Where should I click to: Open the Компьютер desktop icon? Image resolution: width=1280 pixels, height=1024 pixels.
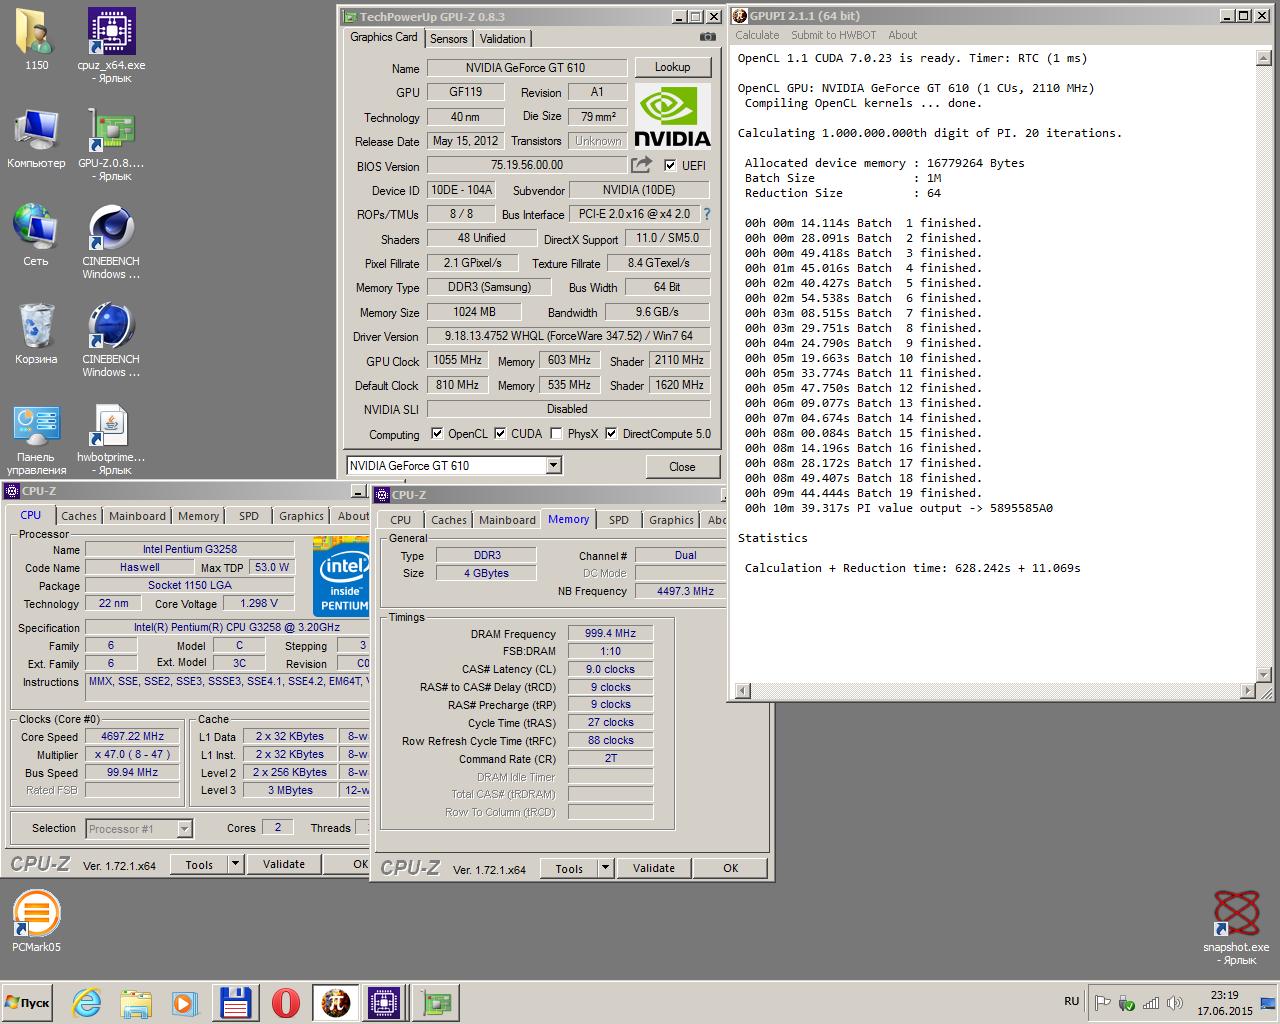36,138
